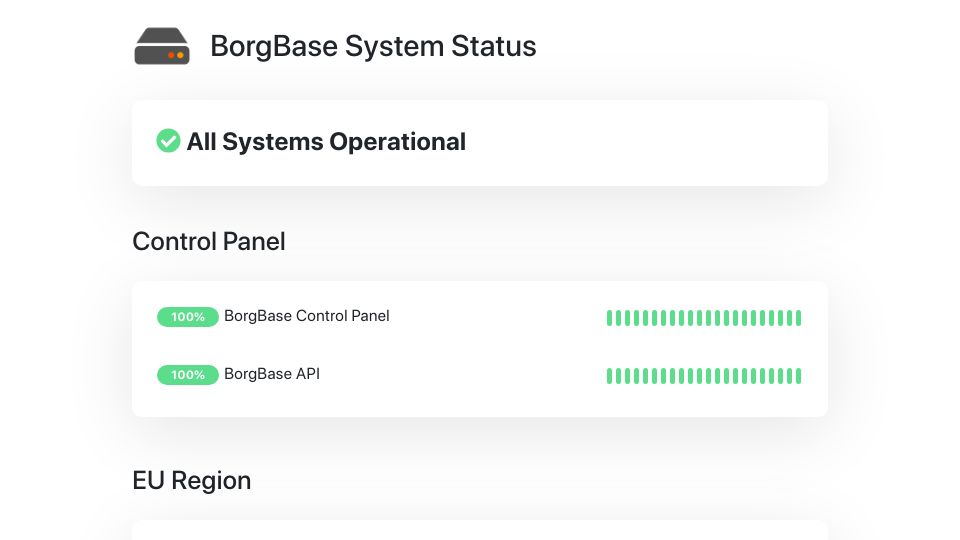Click the 100% badge for BorgBase API
This screenshot has width=960, height=540.
187,375
